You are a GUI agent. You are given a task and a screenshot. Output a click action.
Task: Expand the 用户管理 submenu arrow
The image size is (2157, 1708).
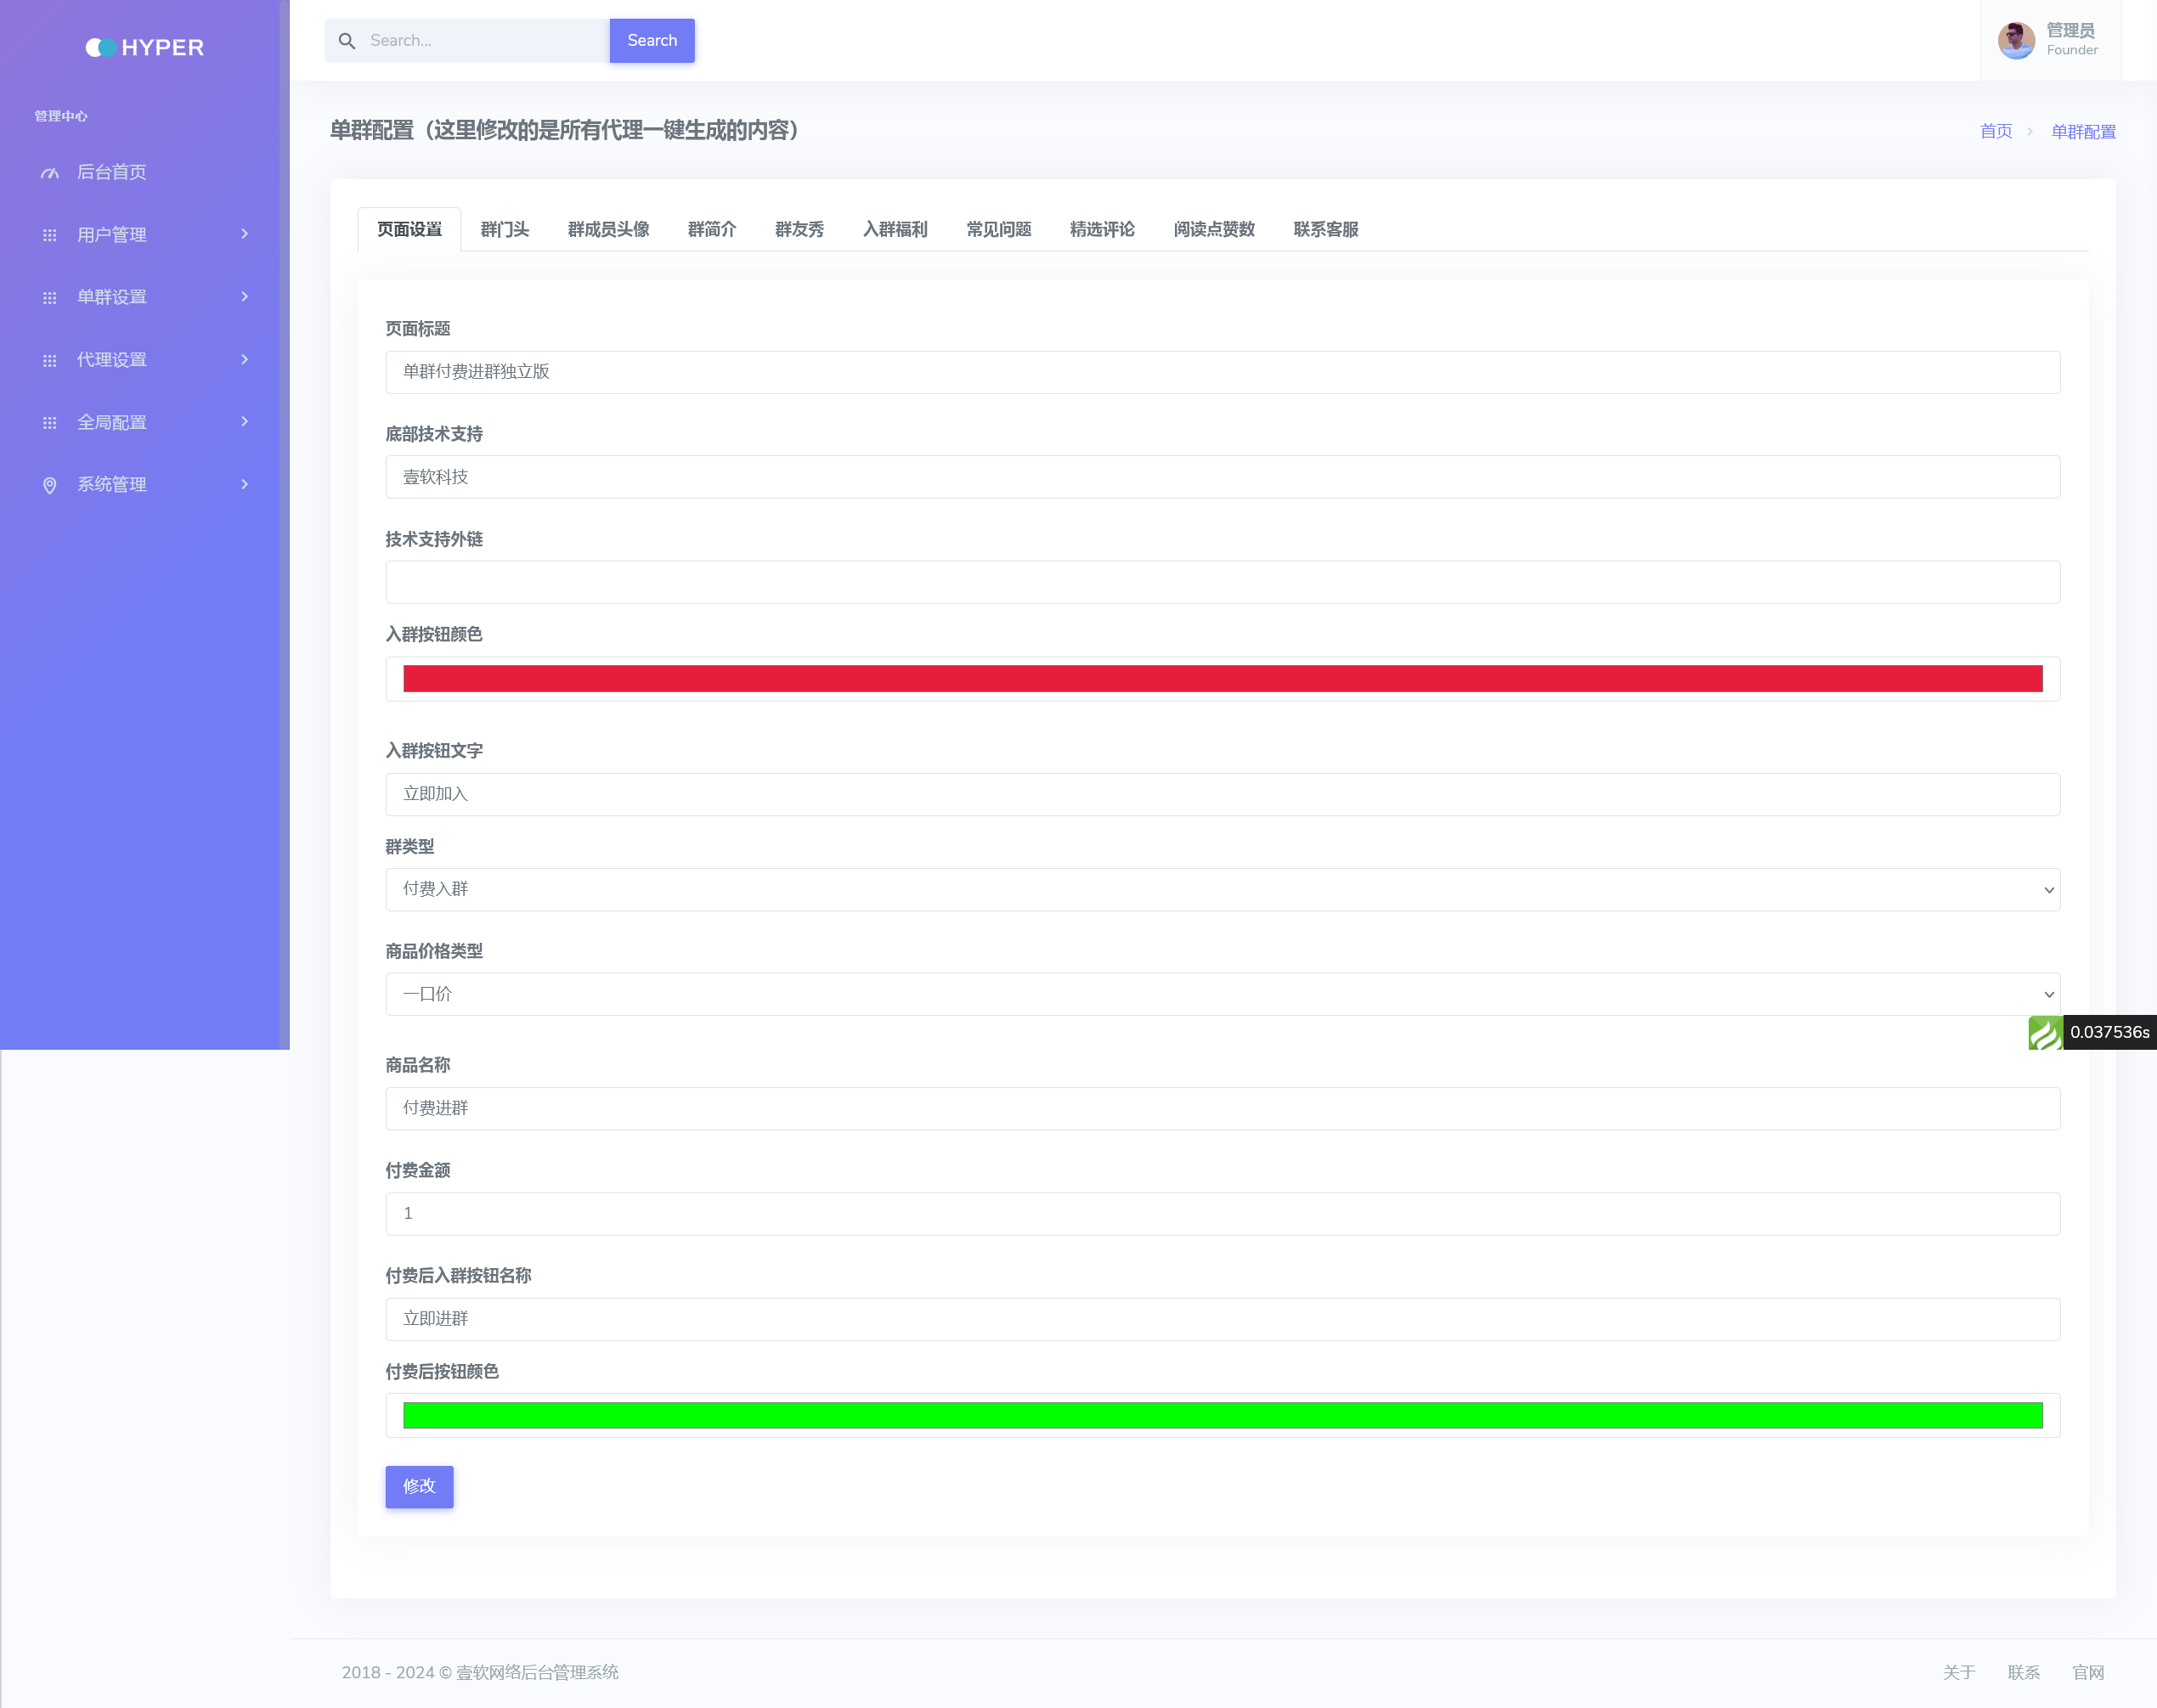pyautogui.click(x=244, y=234)
